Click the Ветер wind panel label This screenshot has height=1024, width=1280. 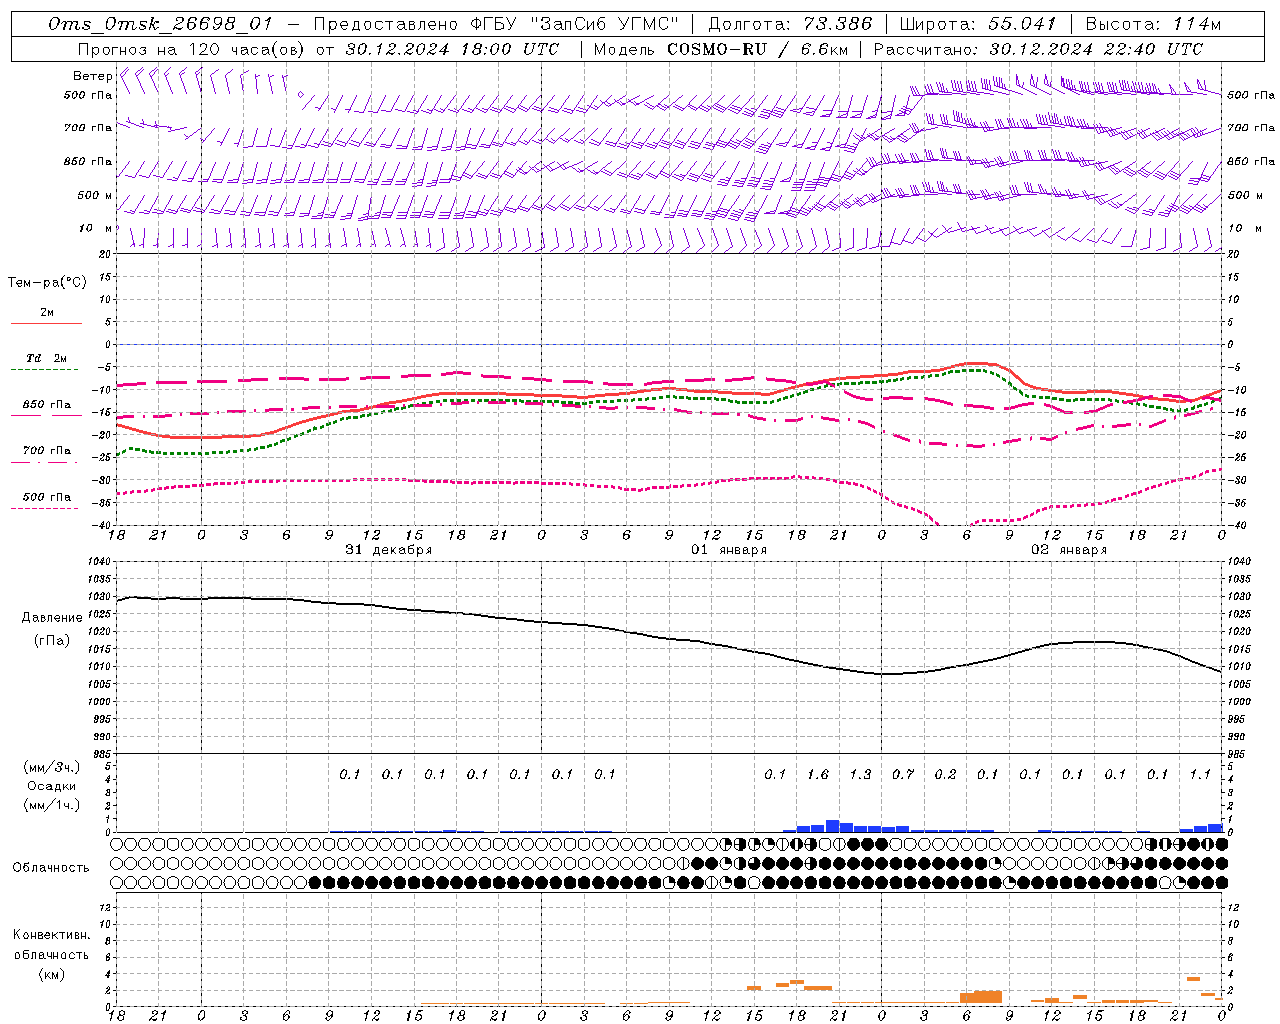click(x=92, y=76)
